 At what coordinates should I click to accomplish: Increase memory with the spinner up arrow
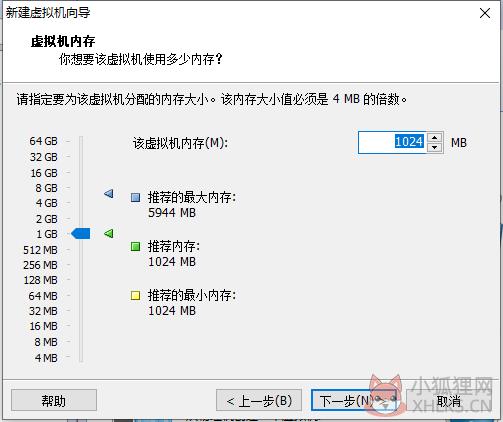434,137
